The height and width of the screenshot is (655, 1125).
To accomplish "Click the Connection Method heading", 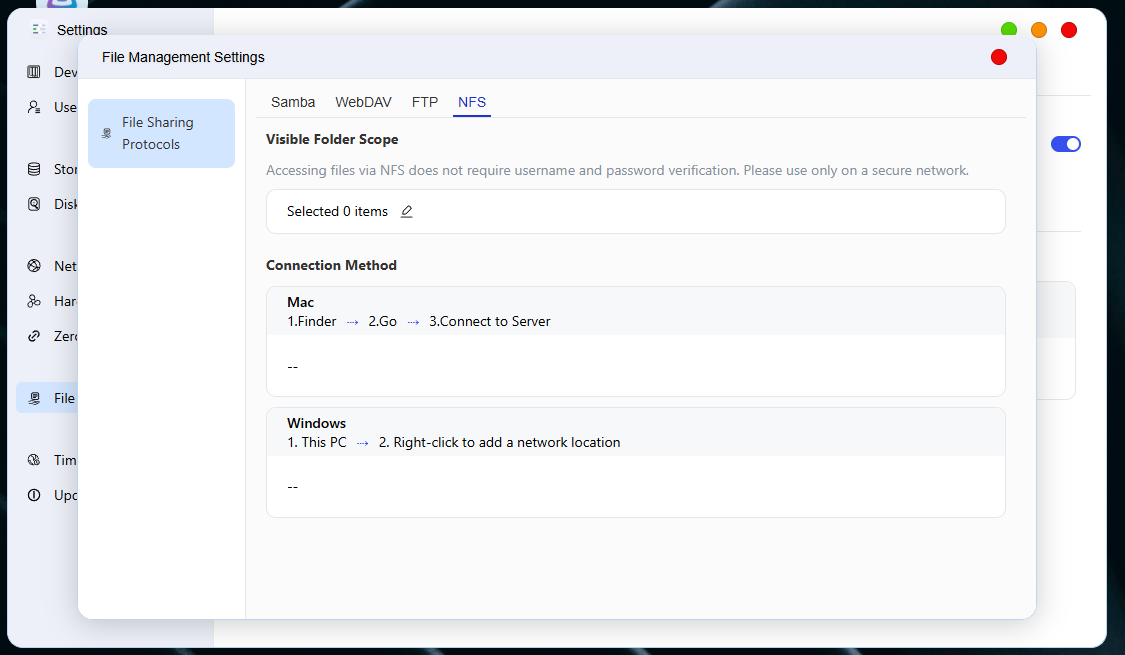I will tap(331, 265).
